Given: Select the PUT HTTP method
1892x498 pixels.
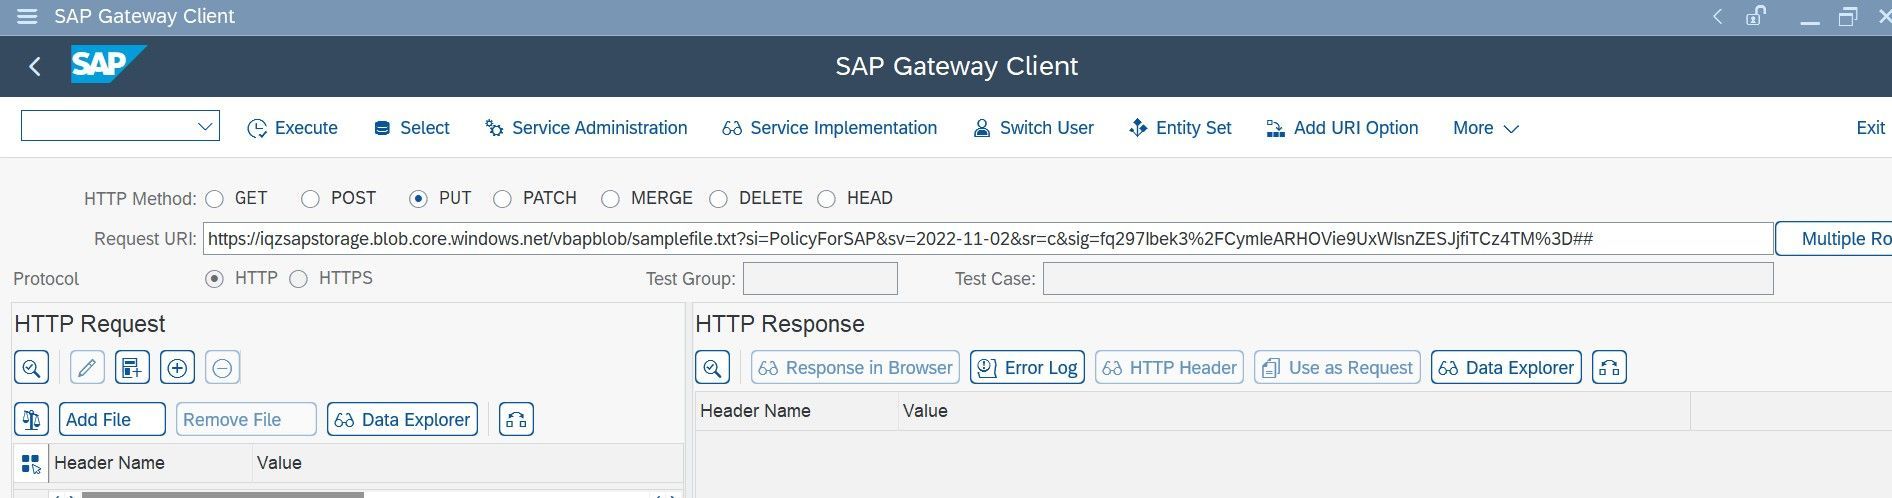Looking at the screenshot, I should pos(418,199).
